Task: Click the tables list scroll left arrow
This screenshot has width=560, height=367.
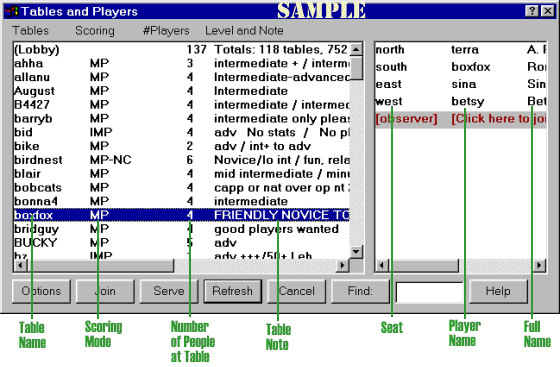Action: click(20, 265)
